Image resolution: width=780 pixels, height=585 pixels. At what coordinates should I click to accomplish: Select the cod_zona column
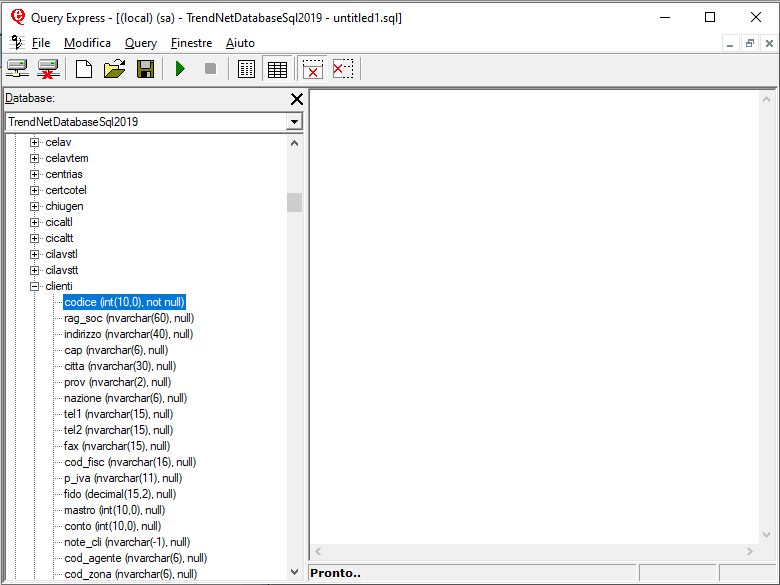(130, 574)
